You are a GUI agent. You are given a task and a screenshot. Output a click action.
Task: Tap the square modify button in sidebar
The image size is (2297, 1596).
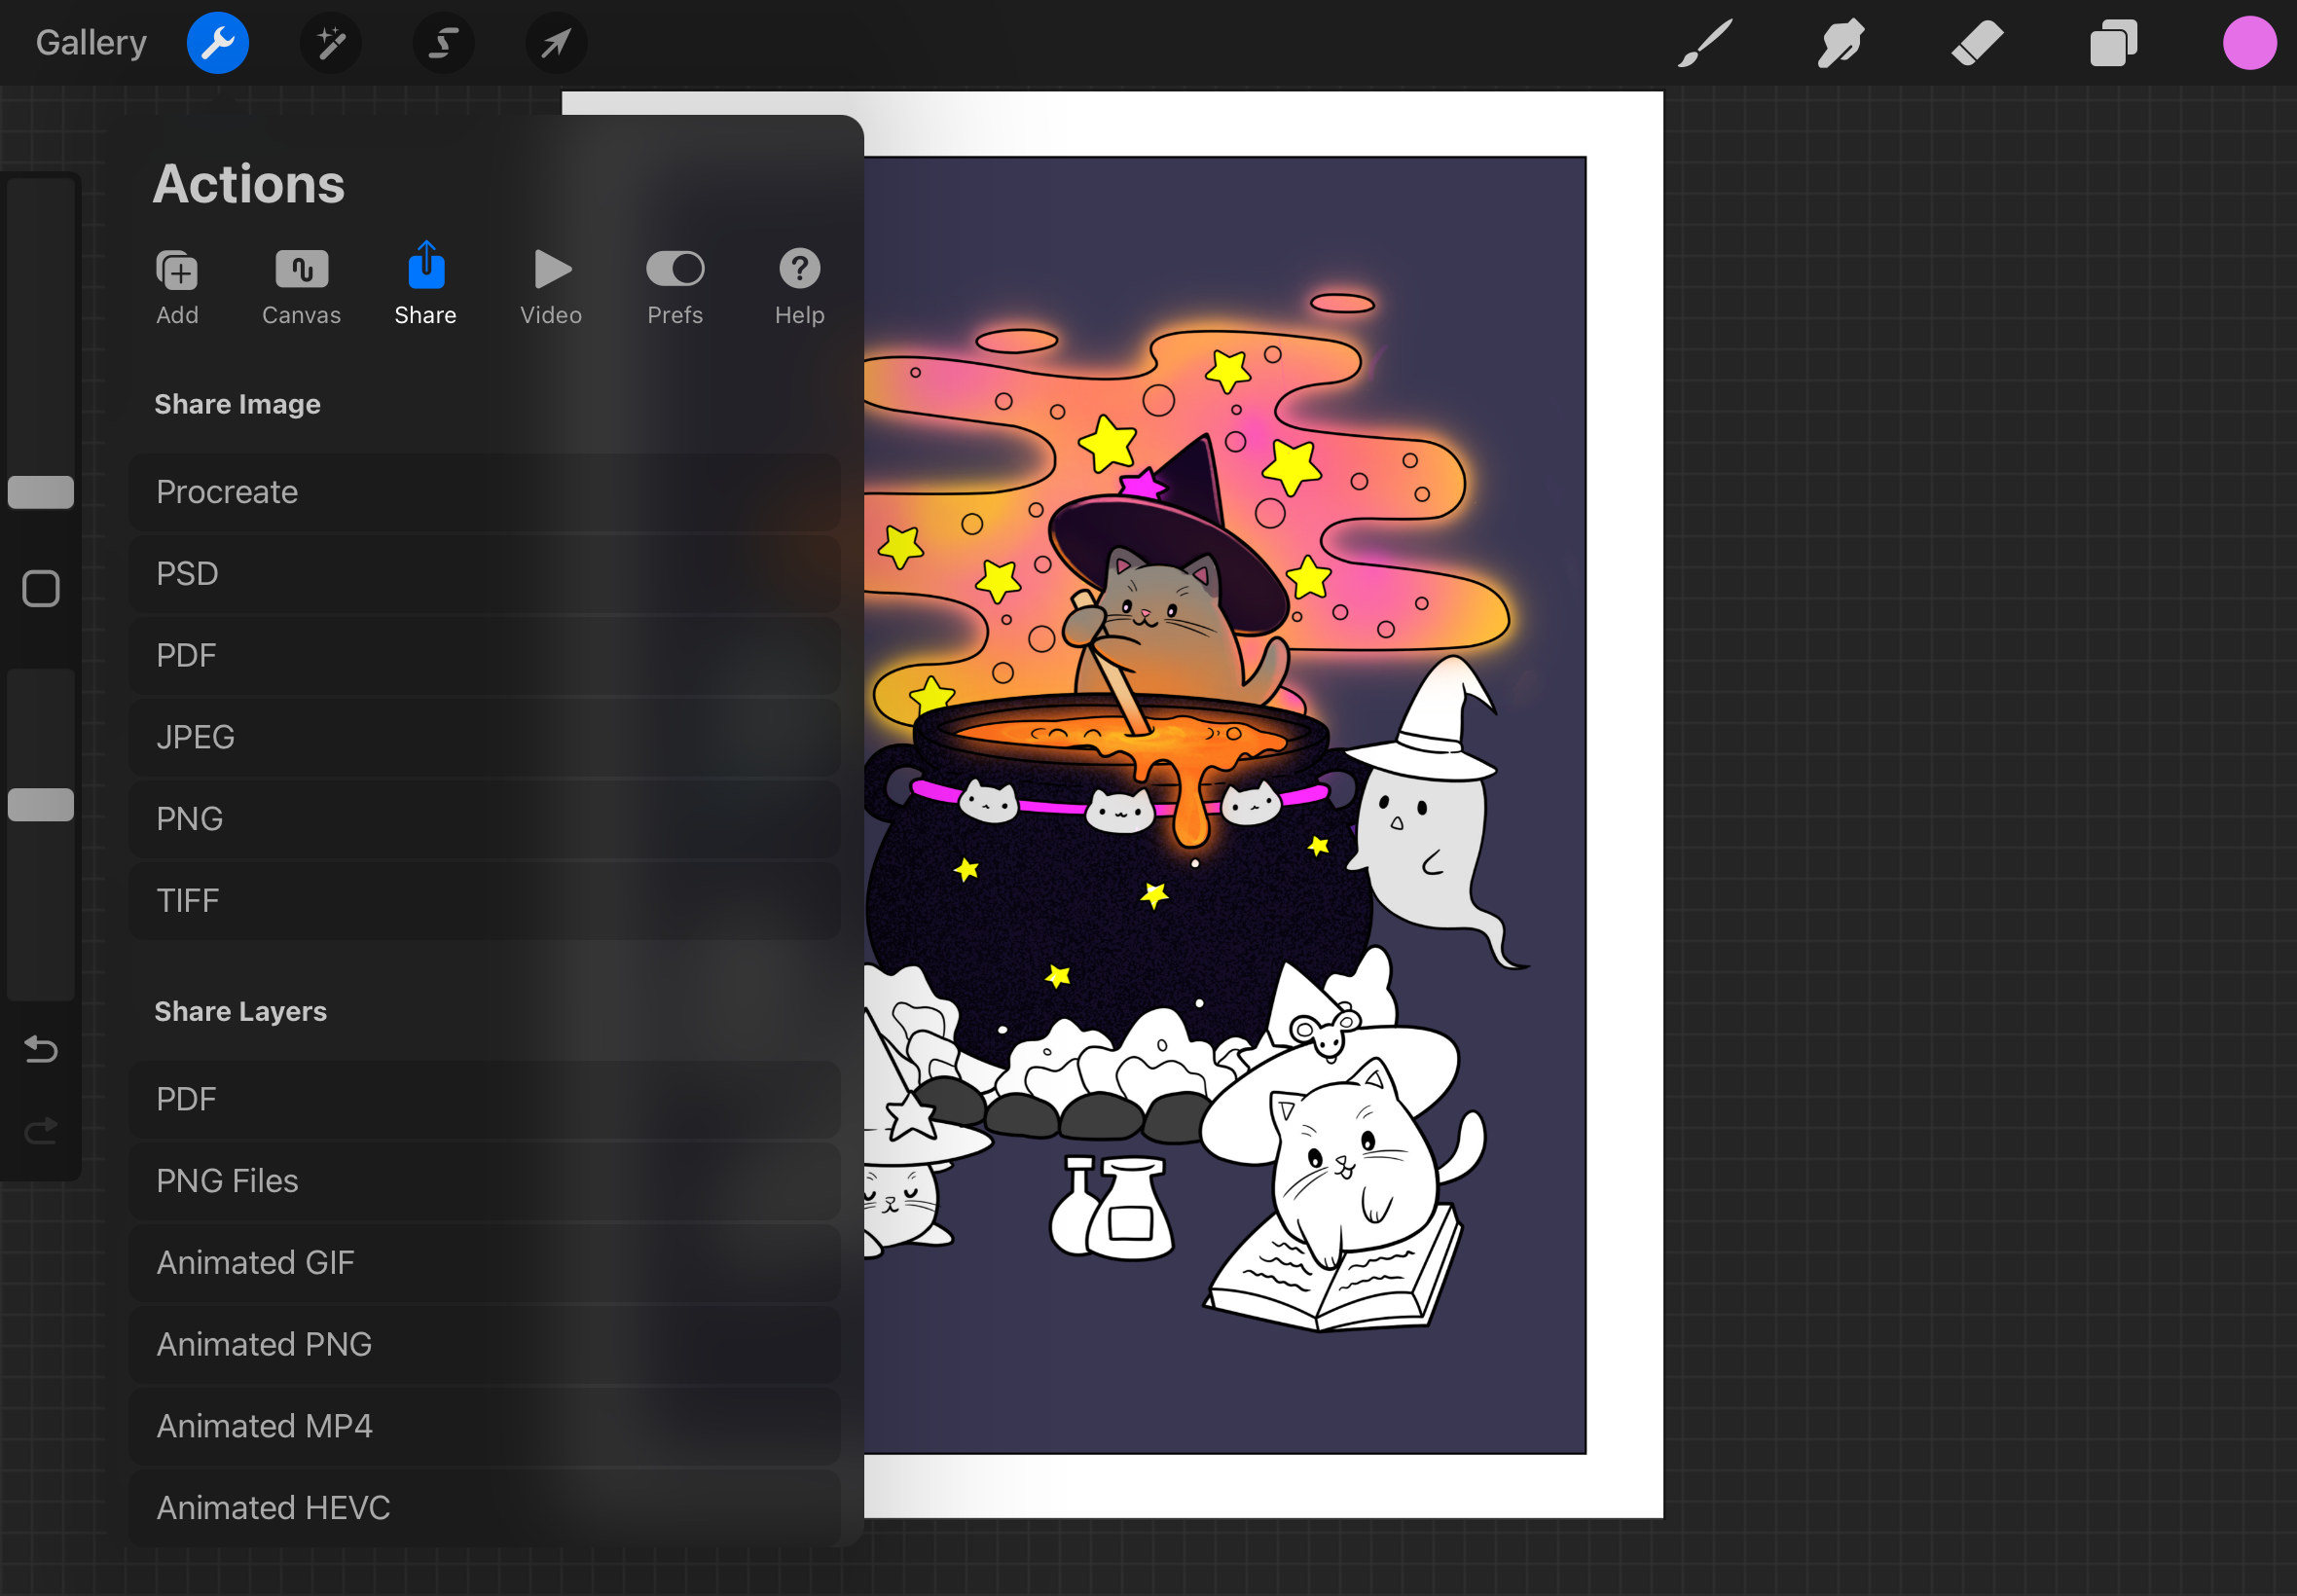[41, 589]
